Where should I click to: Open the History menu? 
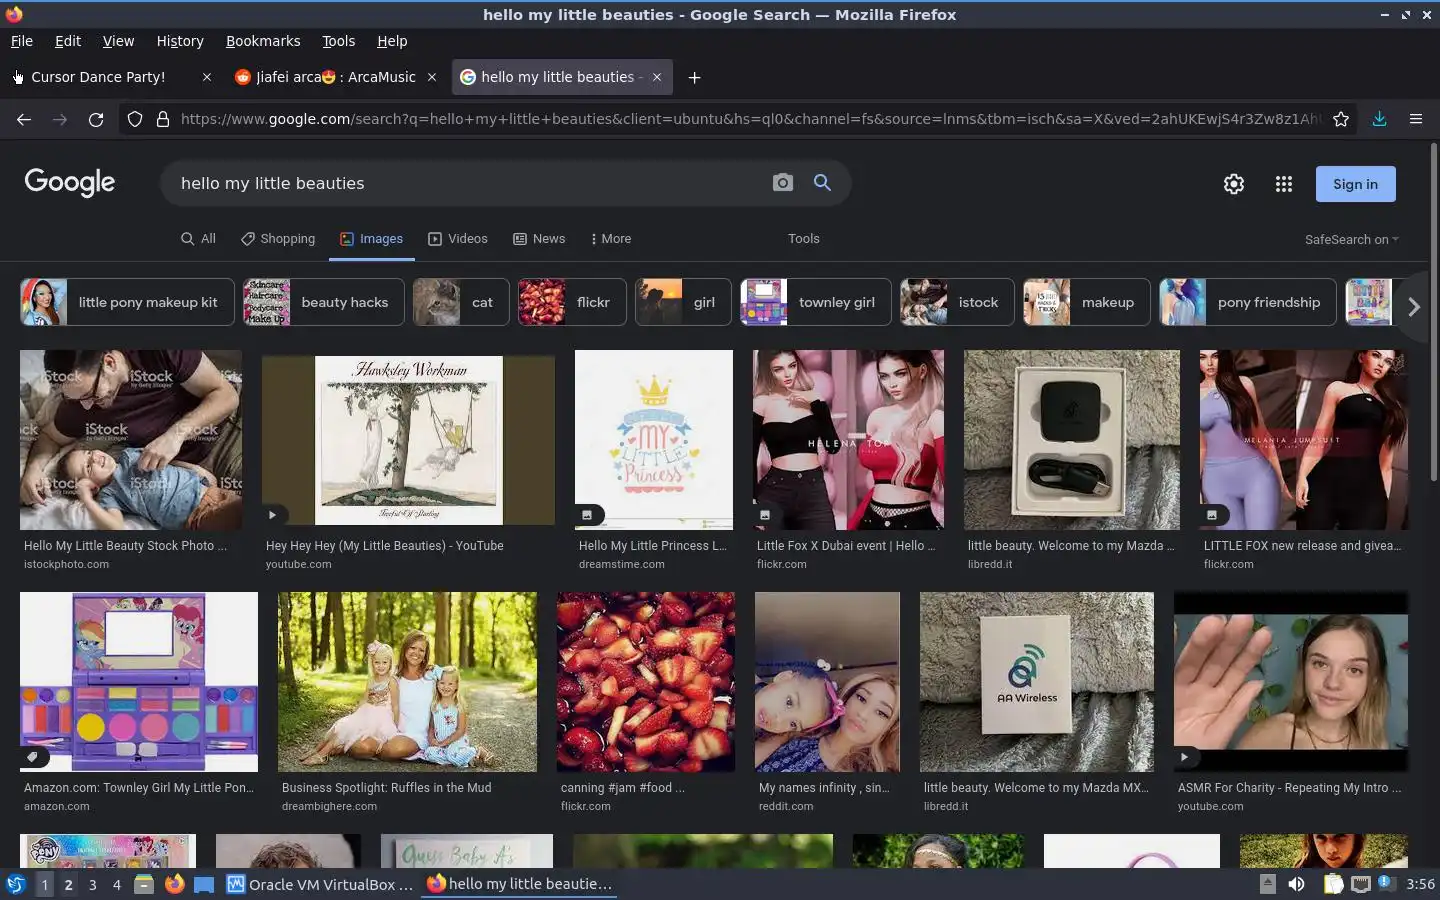pyautogui.click(x=180, y=41)
